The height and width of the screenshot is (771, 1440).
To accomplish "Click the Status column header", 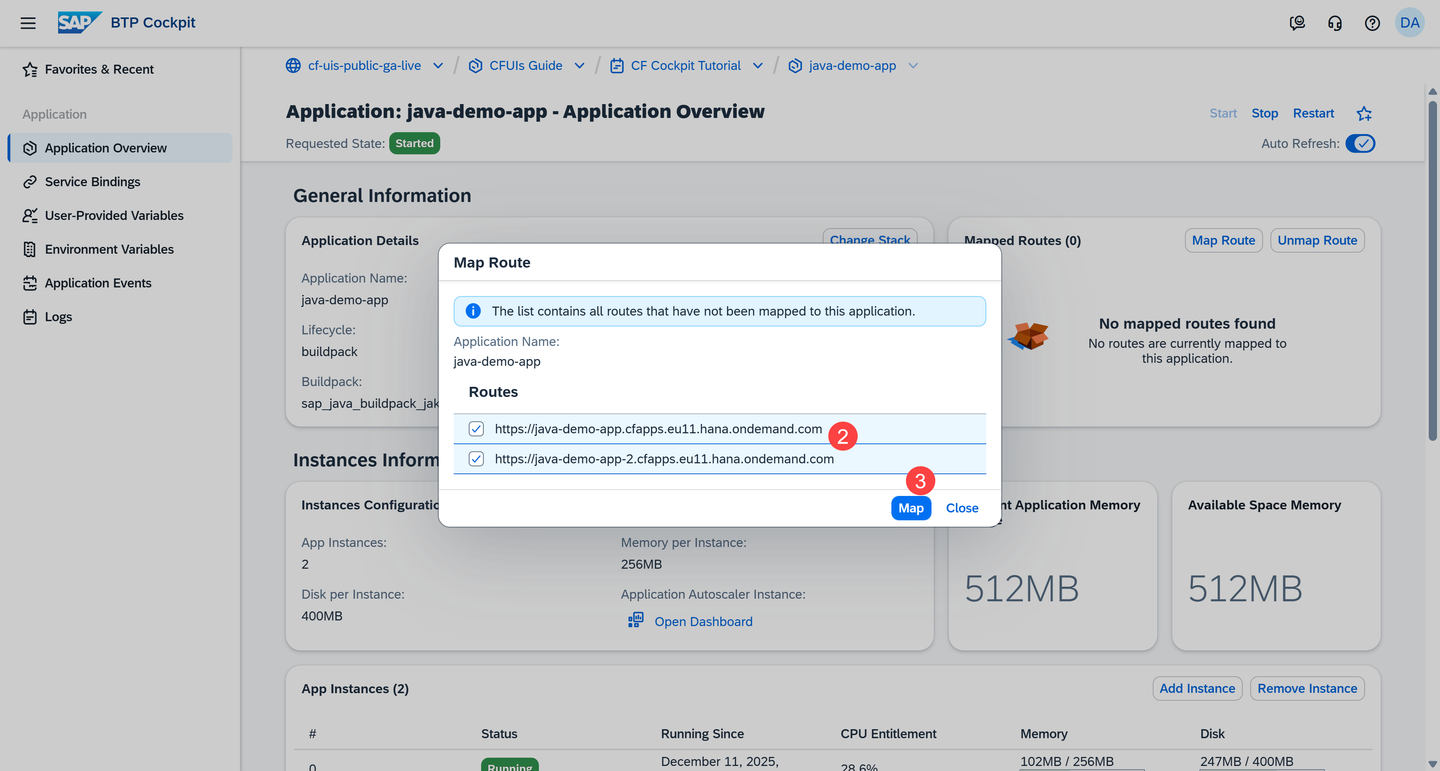I will point(499,734).
